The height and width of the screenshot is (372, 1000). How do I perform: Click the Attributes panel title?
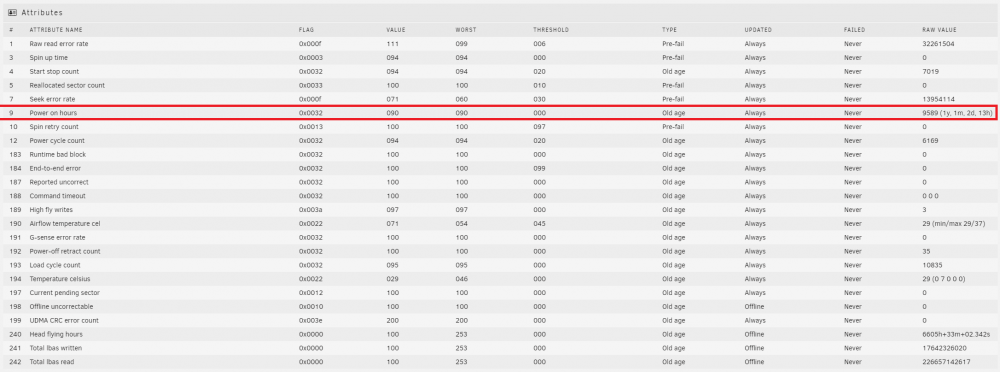pos(42,13)
